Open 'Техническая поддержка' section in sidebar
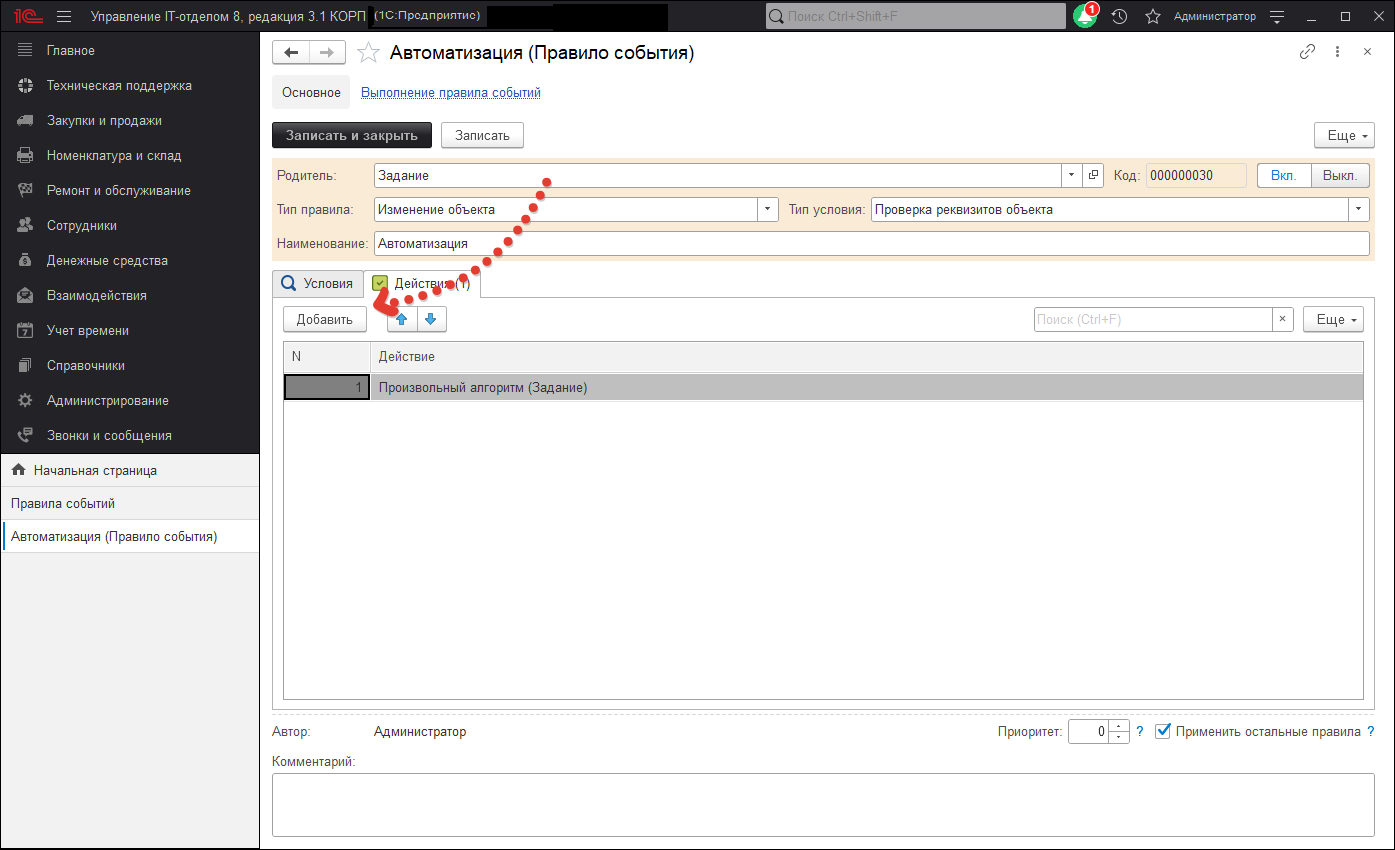Screen dimensions: 1395x850 tap(118, 86)
